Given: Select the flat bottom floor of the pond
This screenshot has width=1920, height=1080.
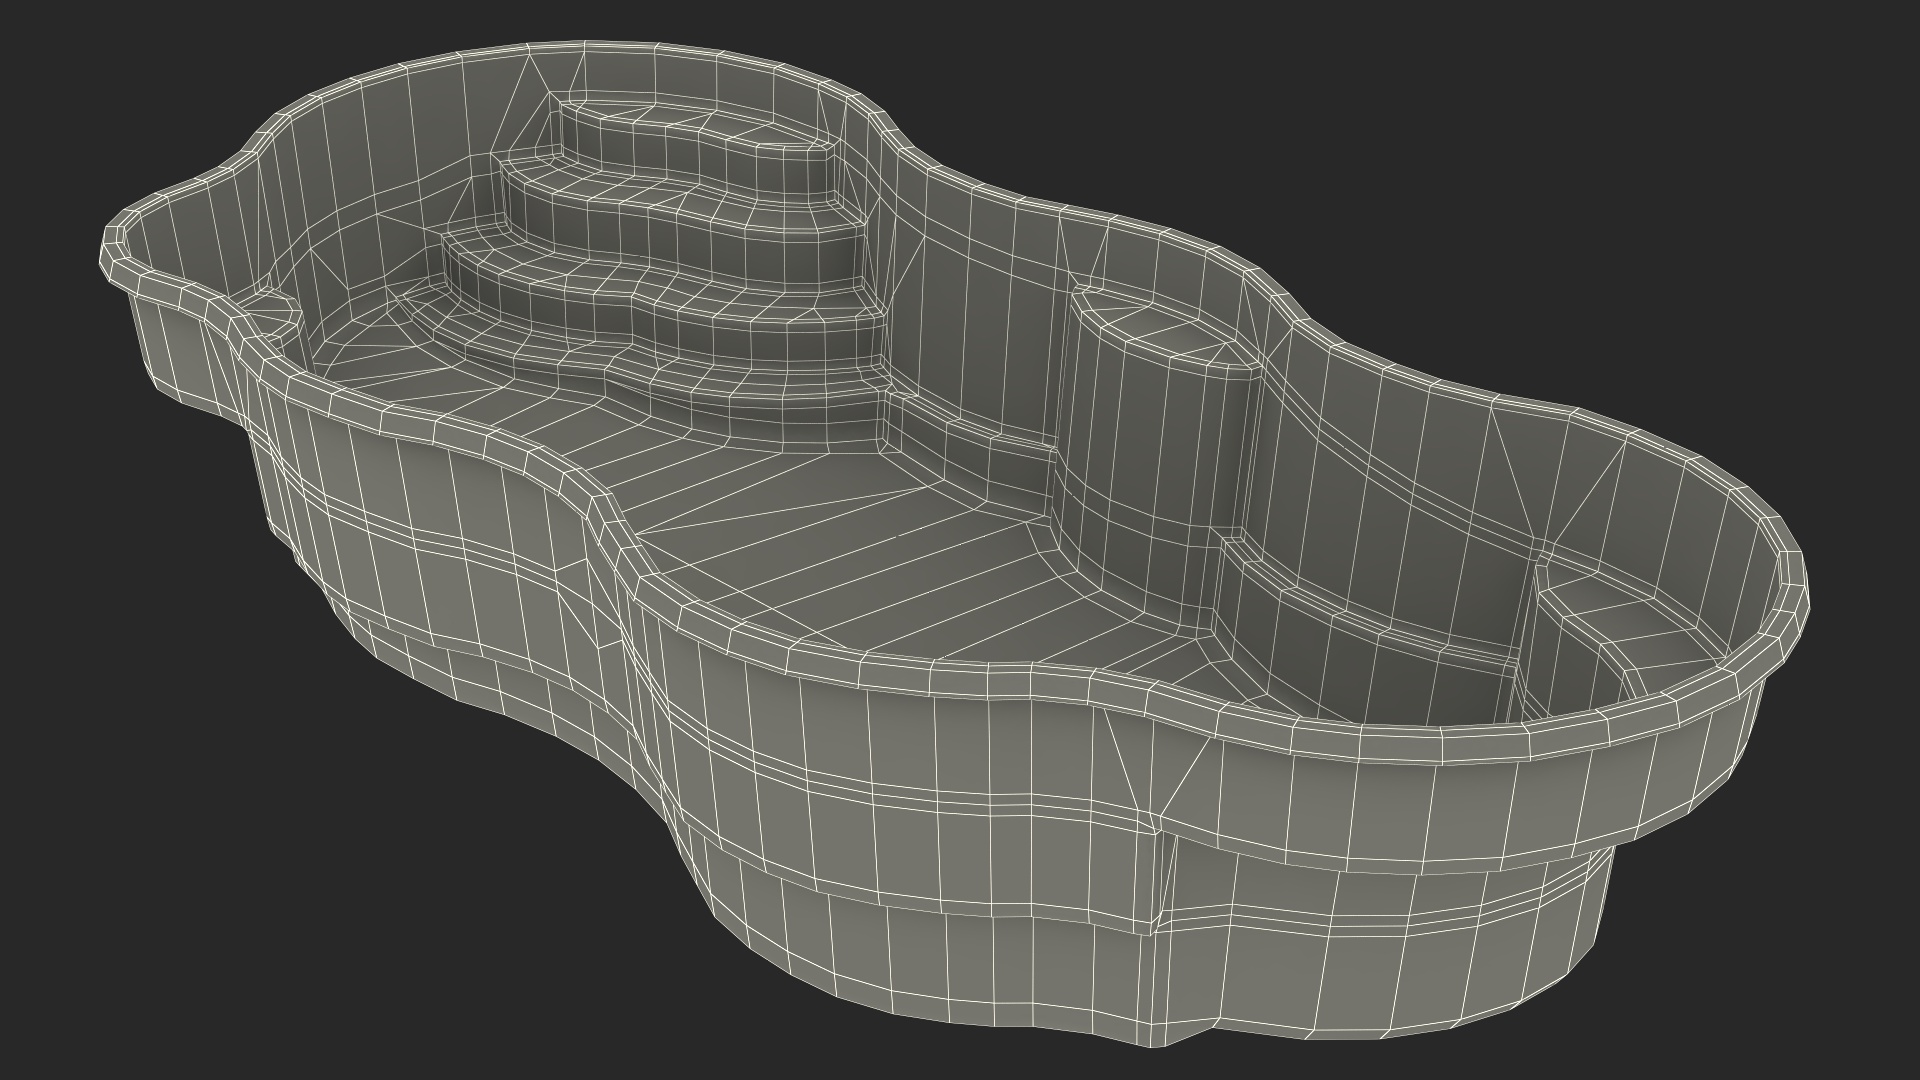Looking at the screenshot, I should coord(860,560).
